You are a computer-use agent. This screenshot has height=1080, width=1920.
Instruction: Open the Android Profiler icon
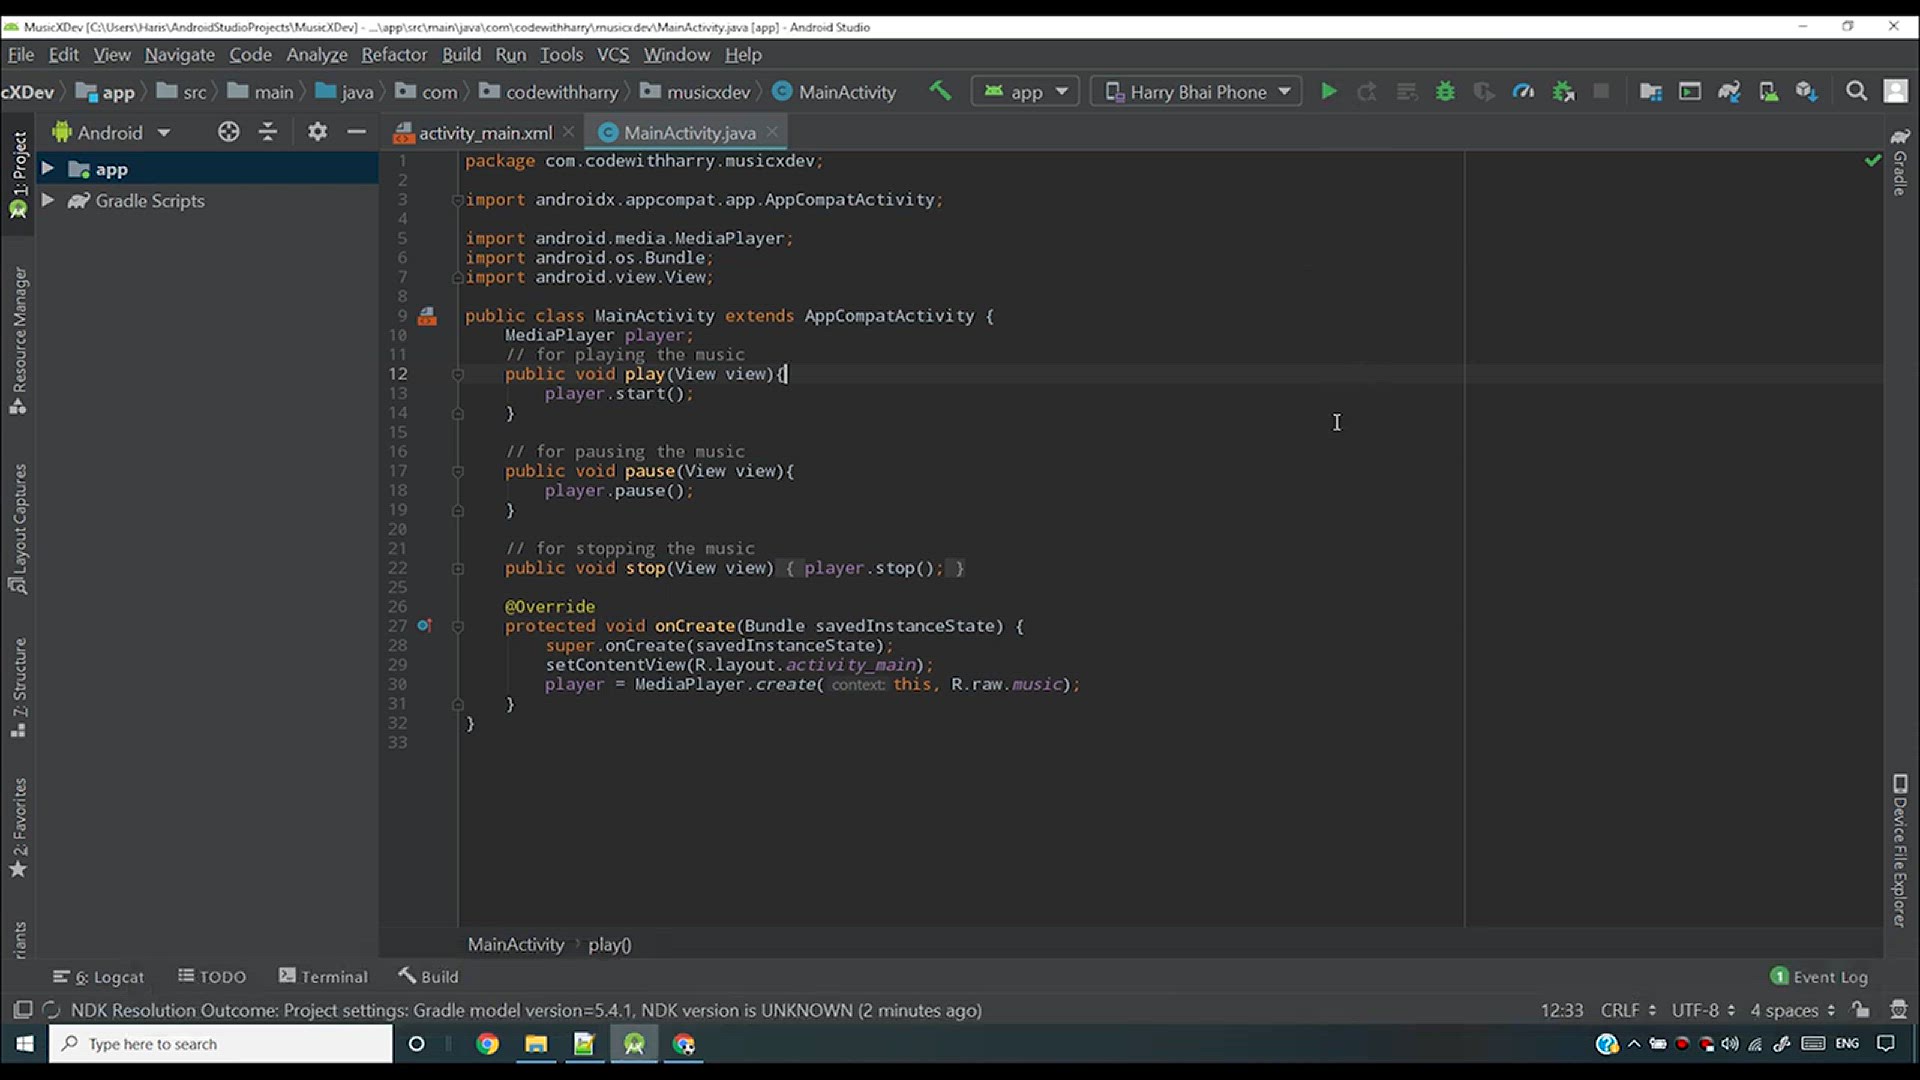1523,92
